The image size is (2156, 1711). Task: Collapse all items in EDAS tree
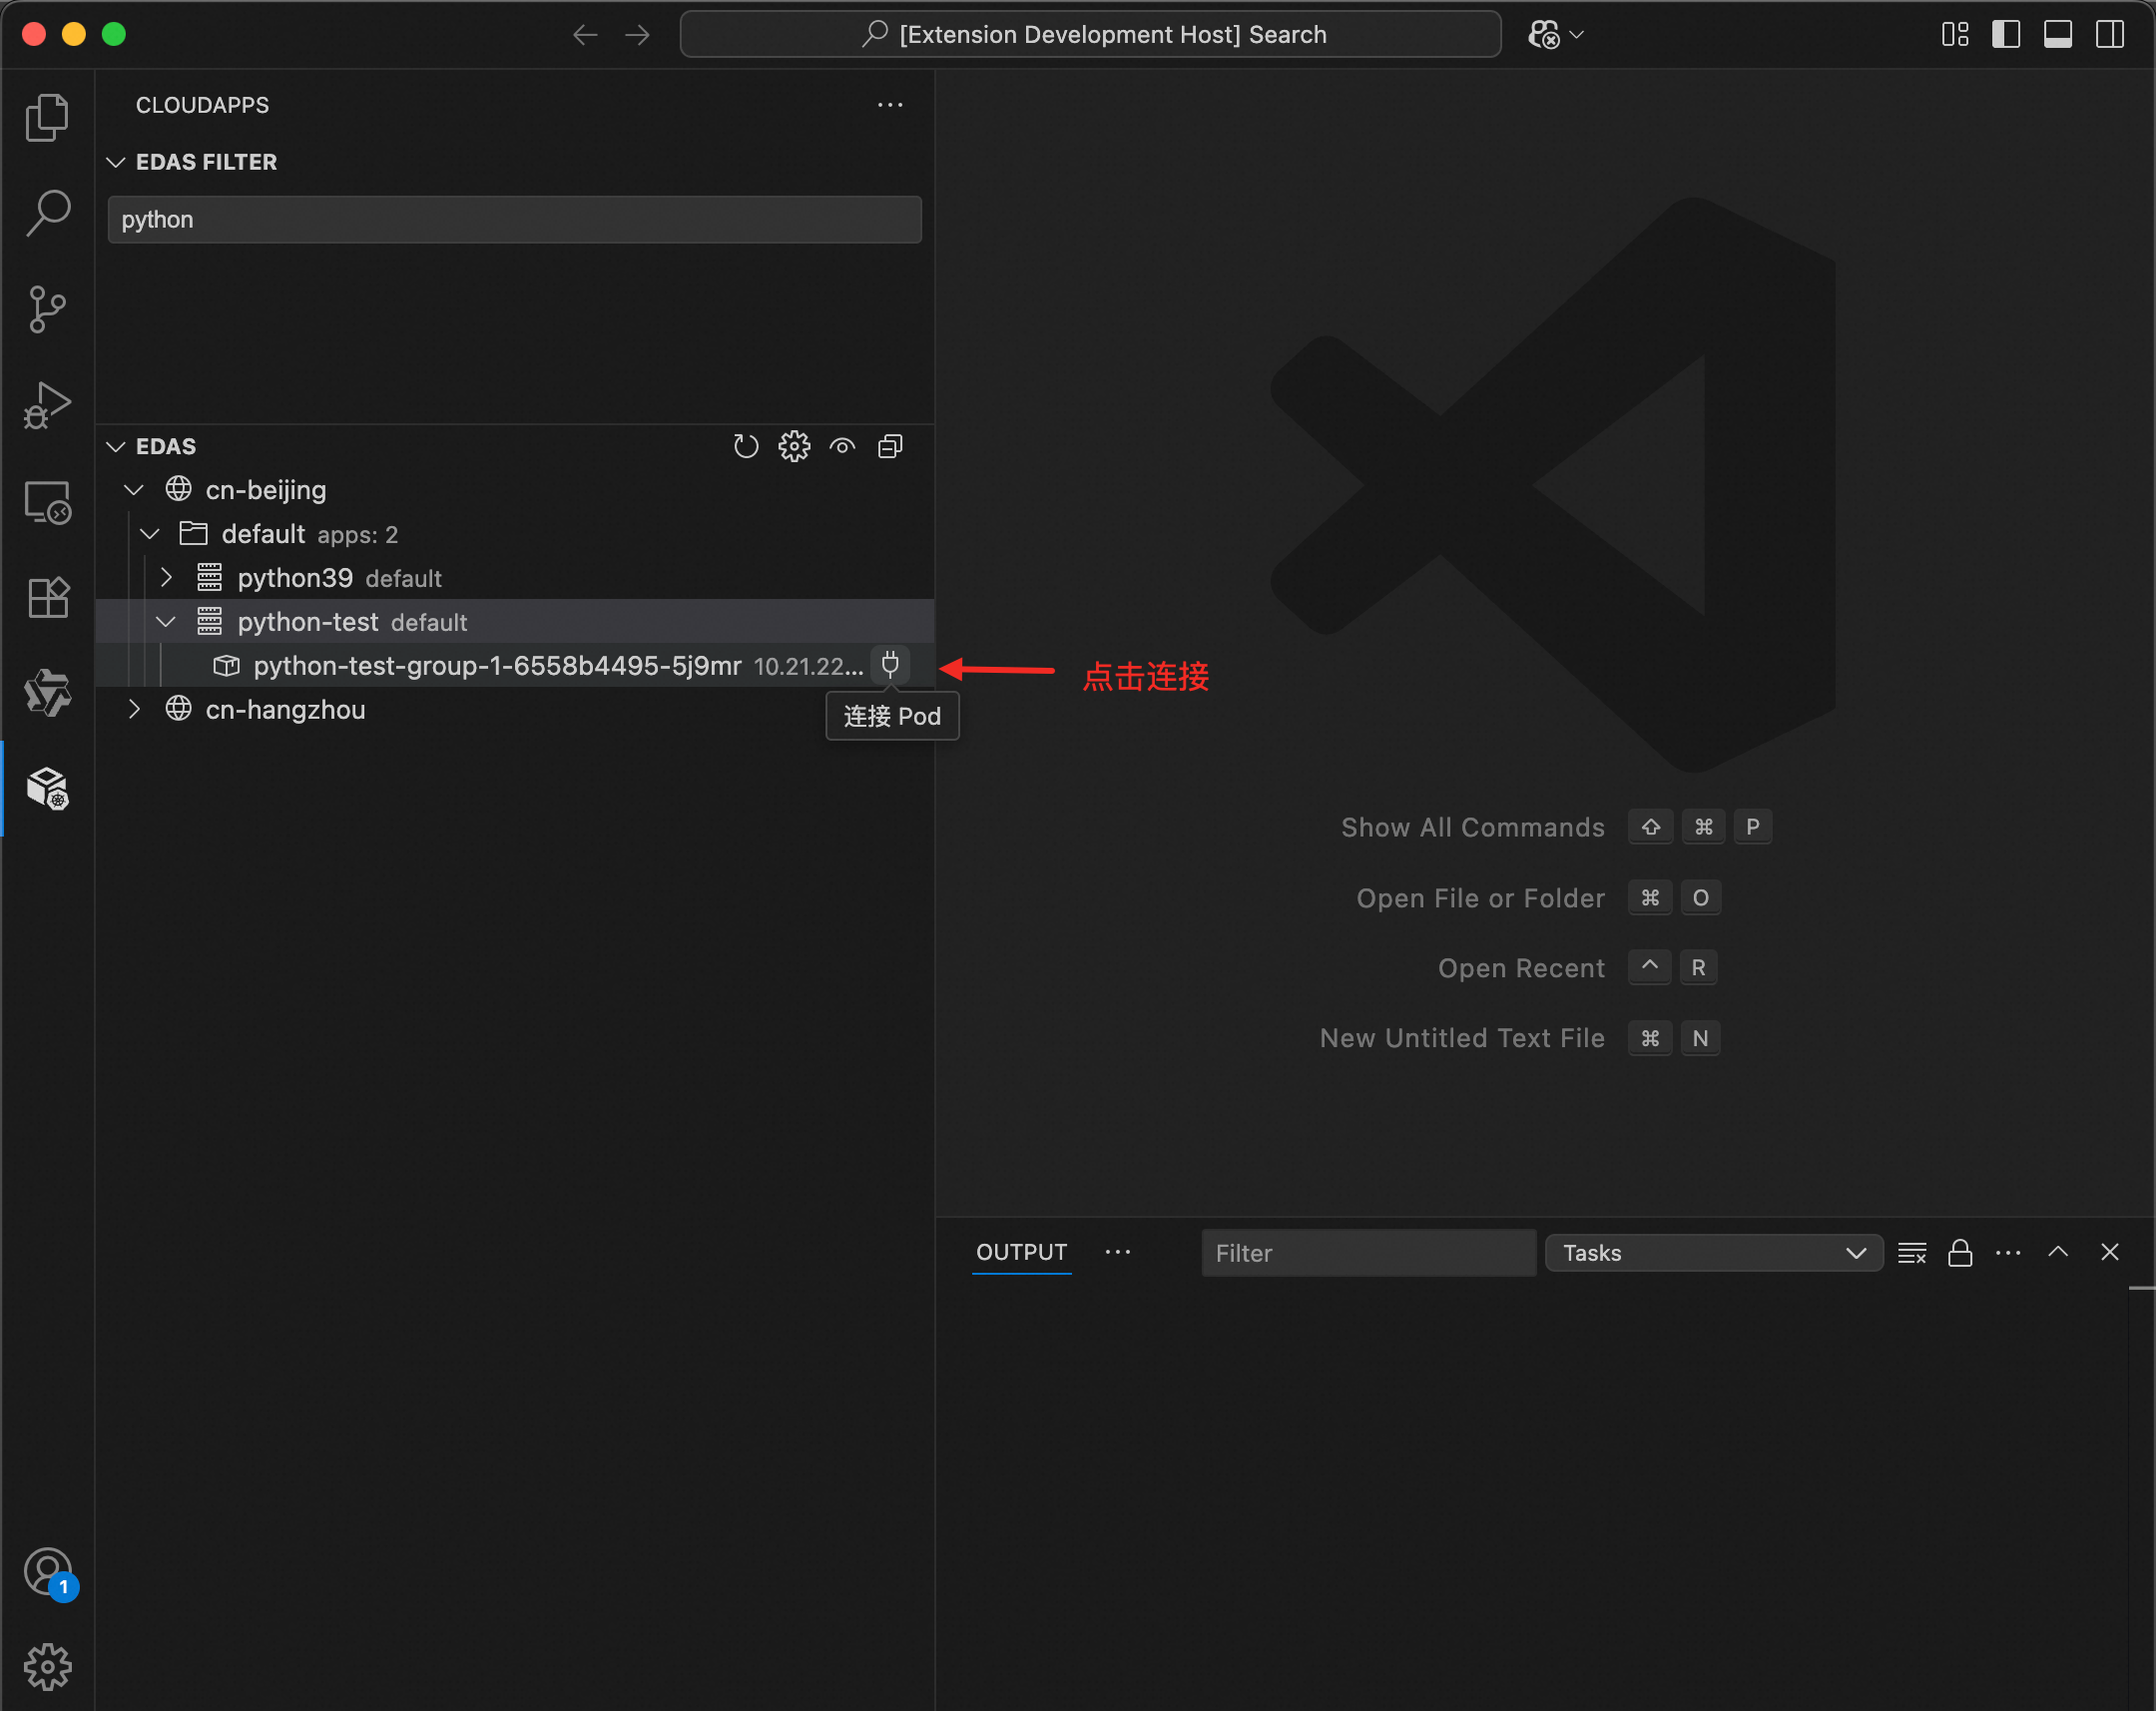tap(890, 446)
